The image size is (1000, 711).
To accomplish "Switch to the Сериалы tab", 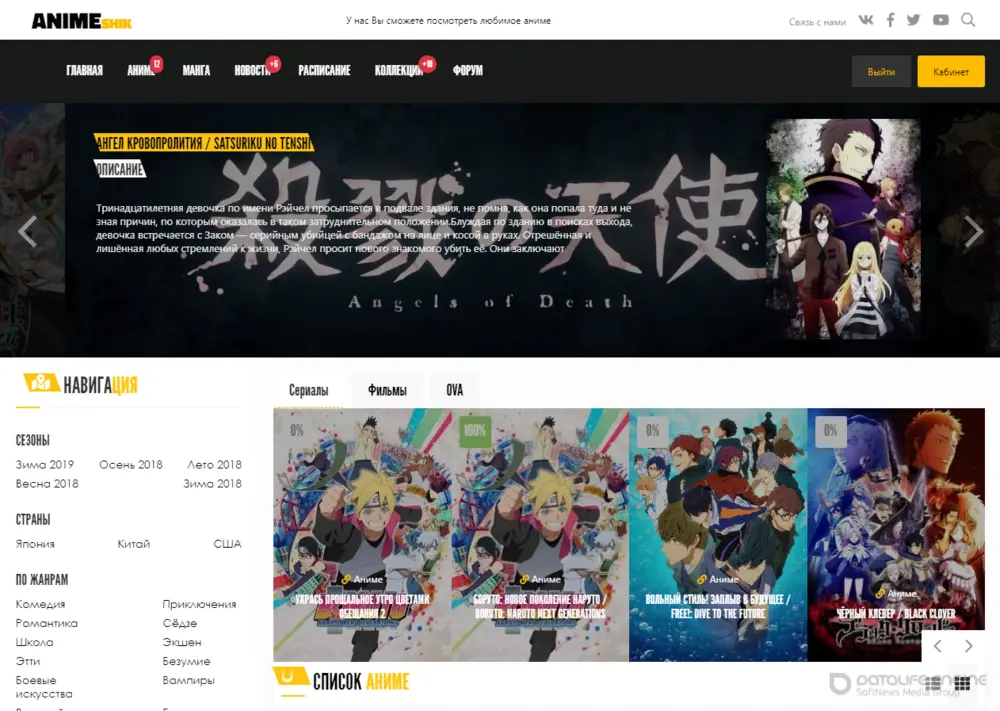I will click(x=309, y=390).
